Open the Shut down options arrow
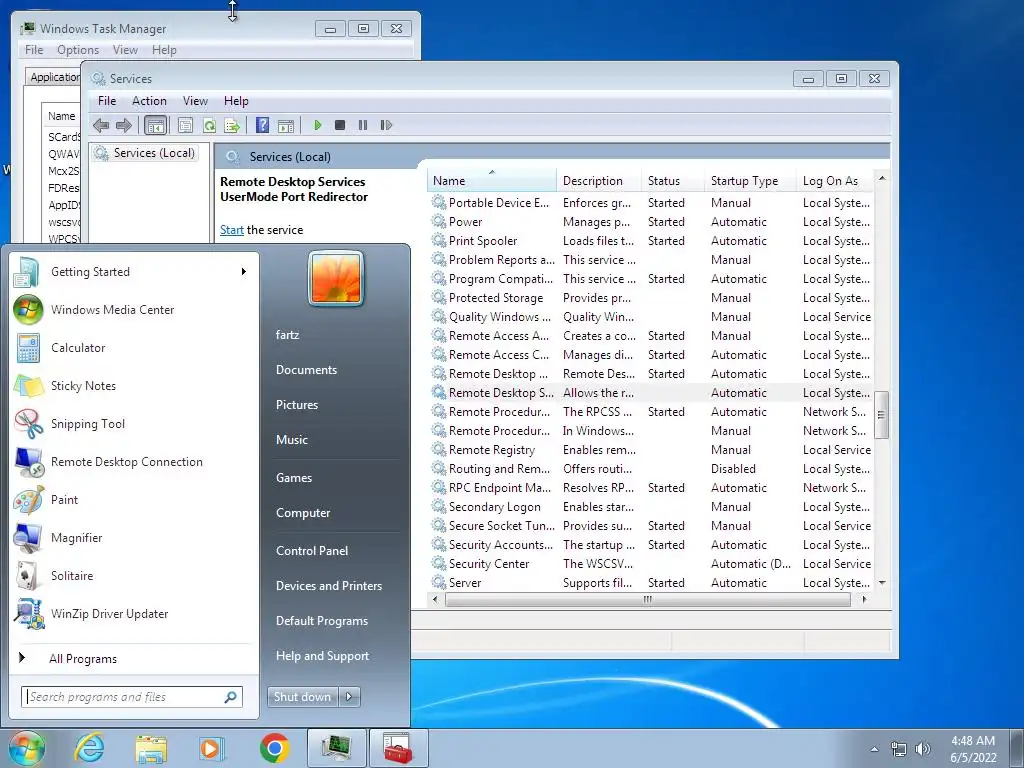The image size is (1024, 768). [349, 697]
